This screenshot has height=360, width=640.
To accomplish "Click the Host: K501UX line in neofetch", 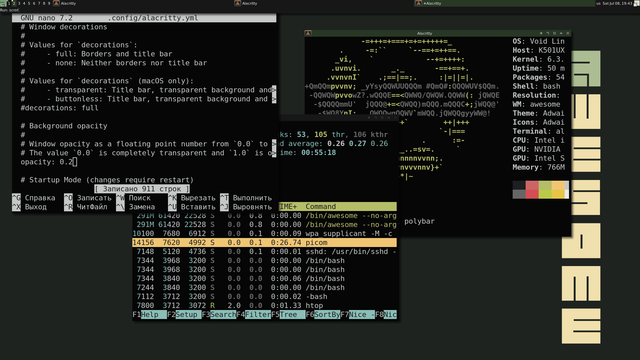I will 539,51.
